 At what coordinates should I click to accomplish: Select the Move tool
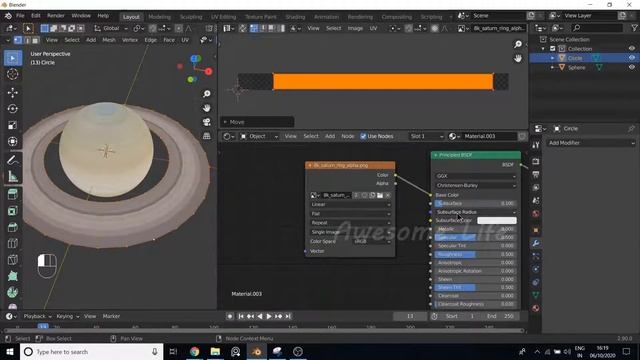[x=13, y=93]
